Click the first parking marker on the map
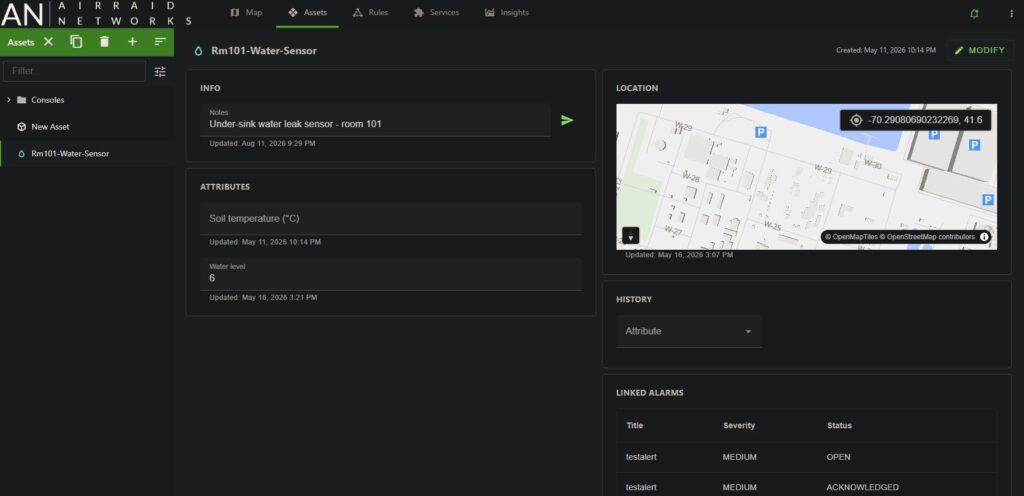 pos(761,132)
